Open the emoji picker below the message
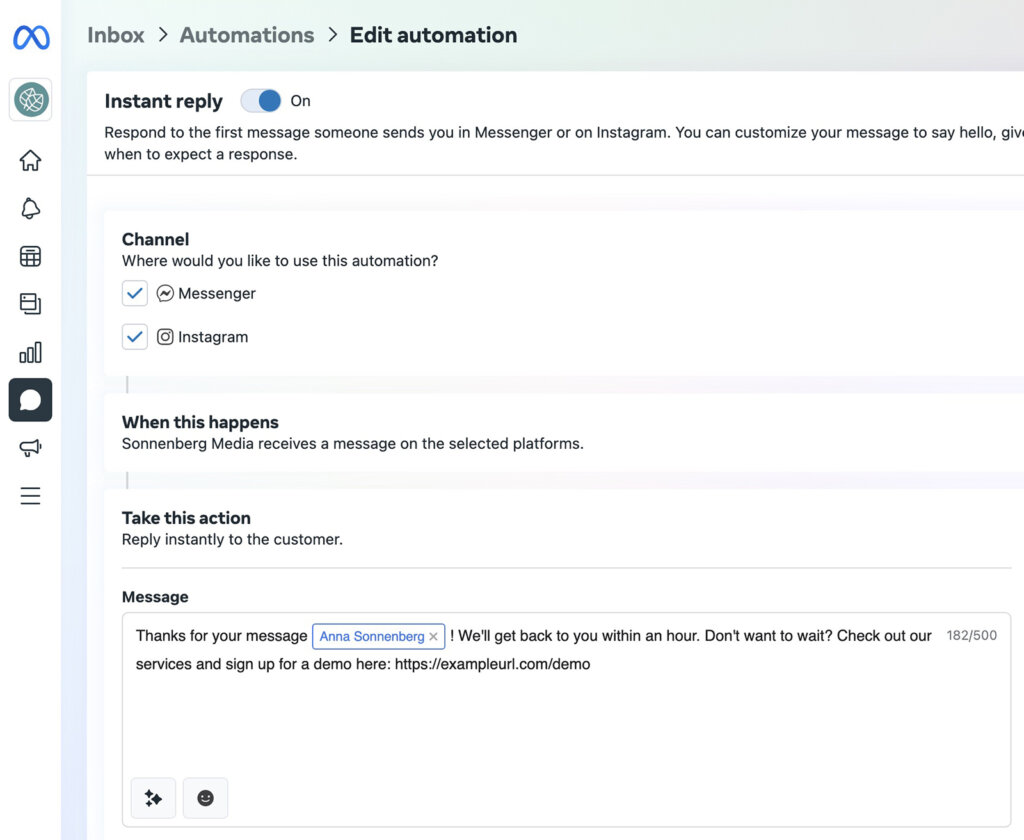Screen dimensions: 1024x840 point(205,798)
